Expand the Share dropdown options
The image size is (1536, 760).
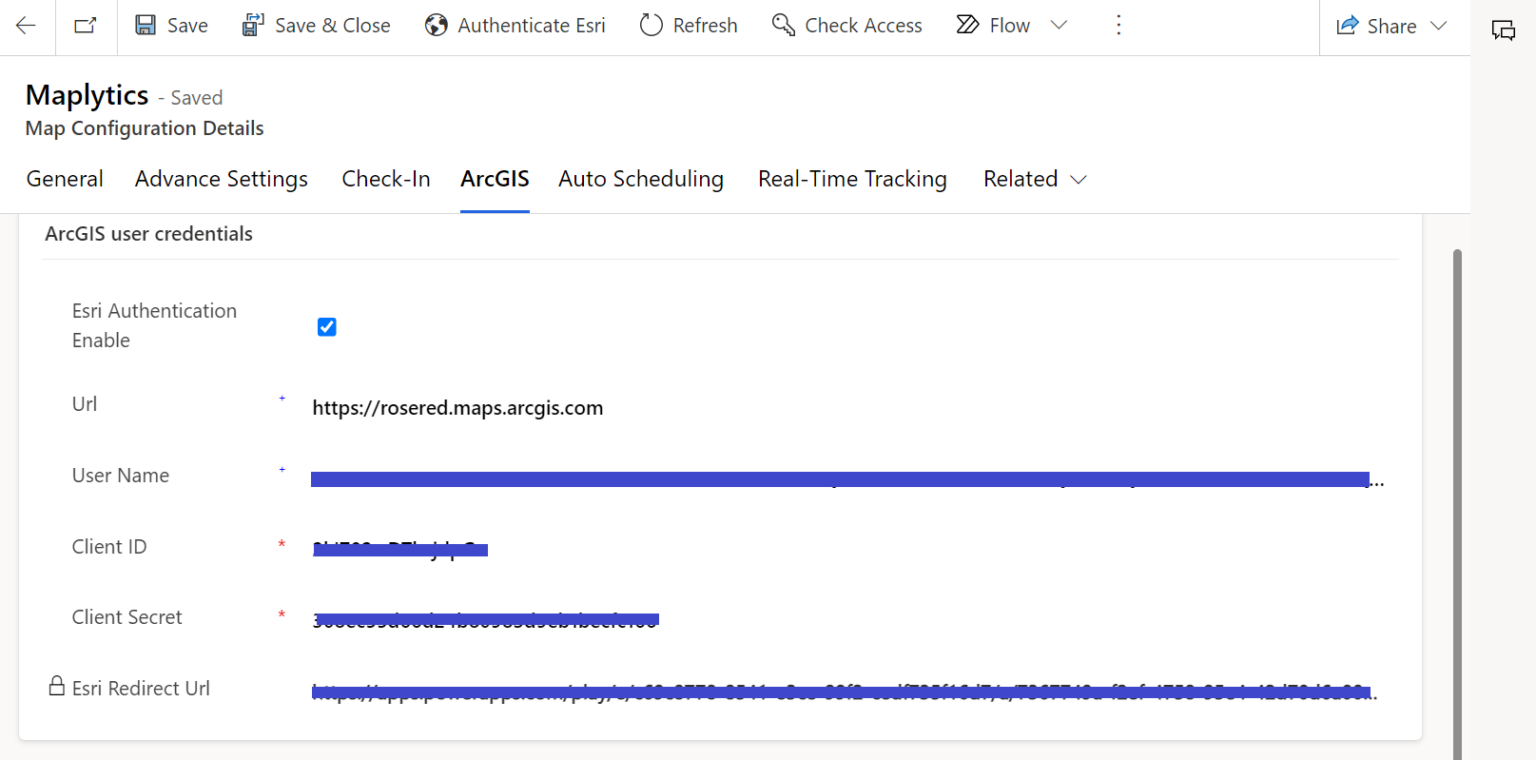click(x=1438, y=26)
